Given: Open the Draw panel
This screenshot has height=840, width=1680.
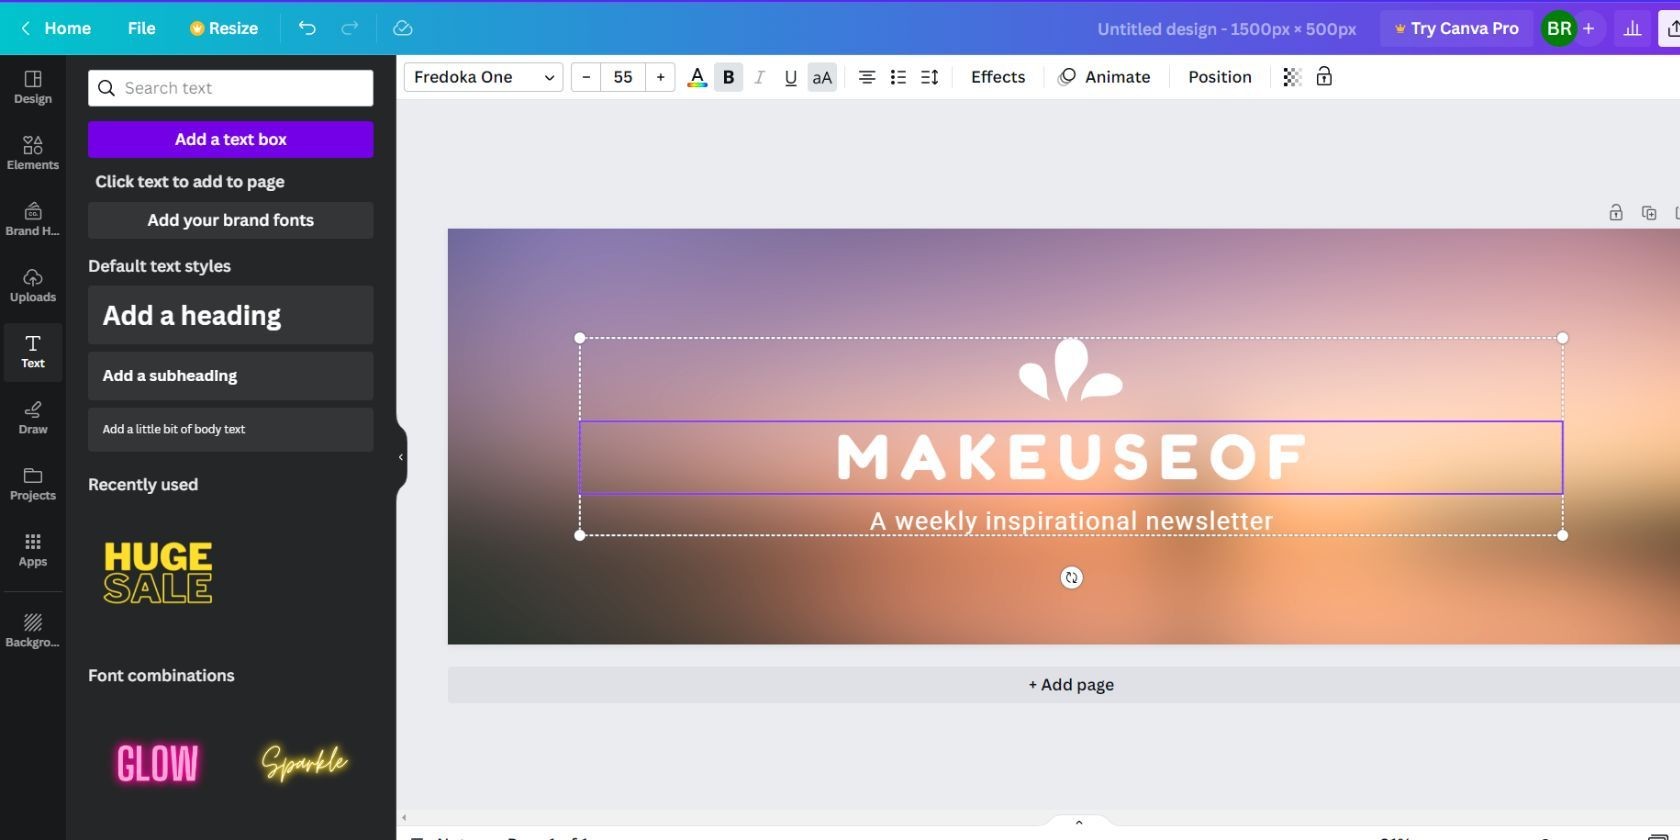Looking at the screenshot, I should coord(33,418).
